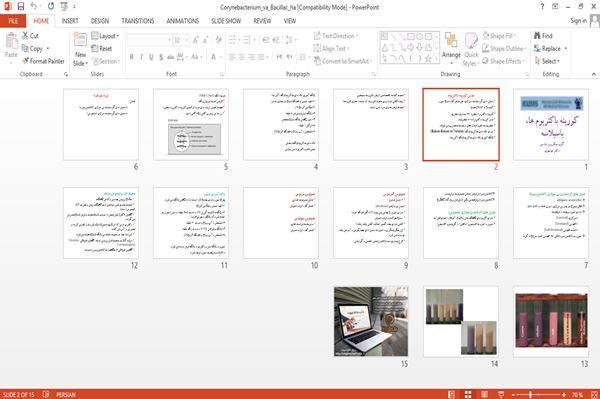This screenshot has height=399, width=600.
Task: Open the FILE tab
Action: pos(13,21)
